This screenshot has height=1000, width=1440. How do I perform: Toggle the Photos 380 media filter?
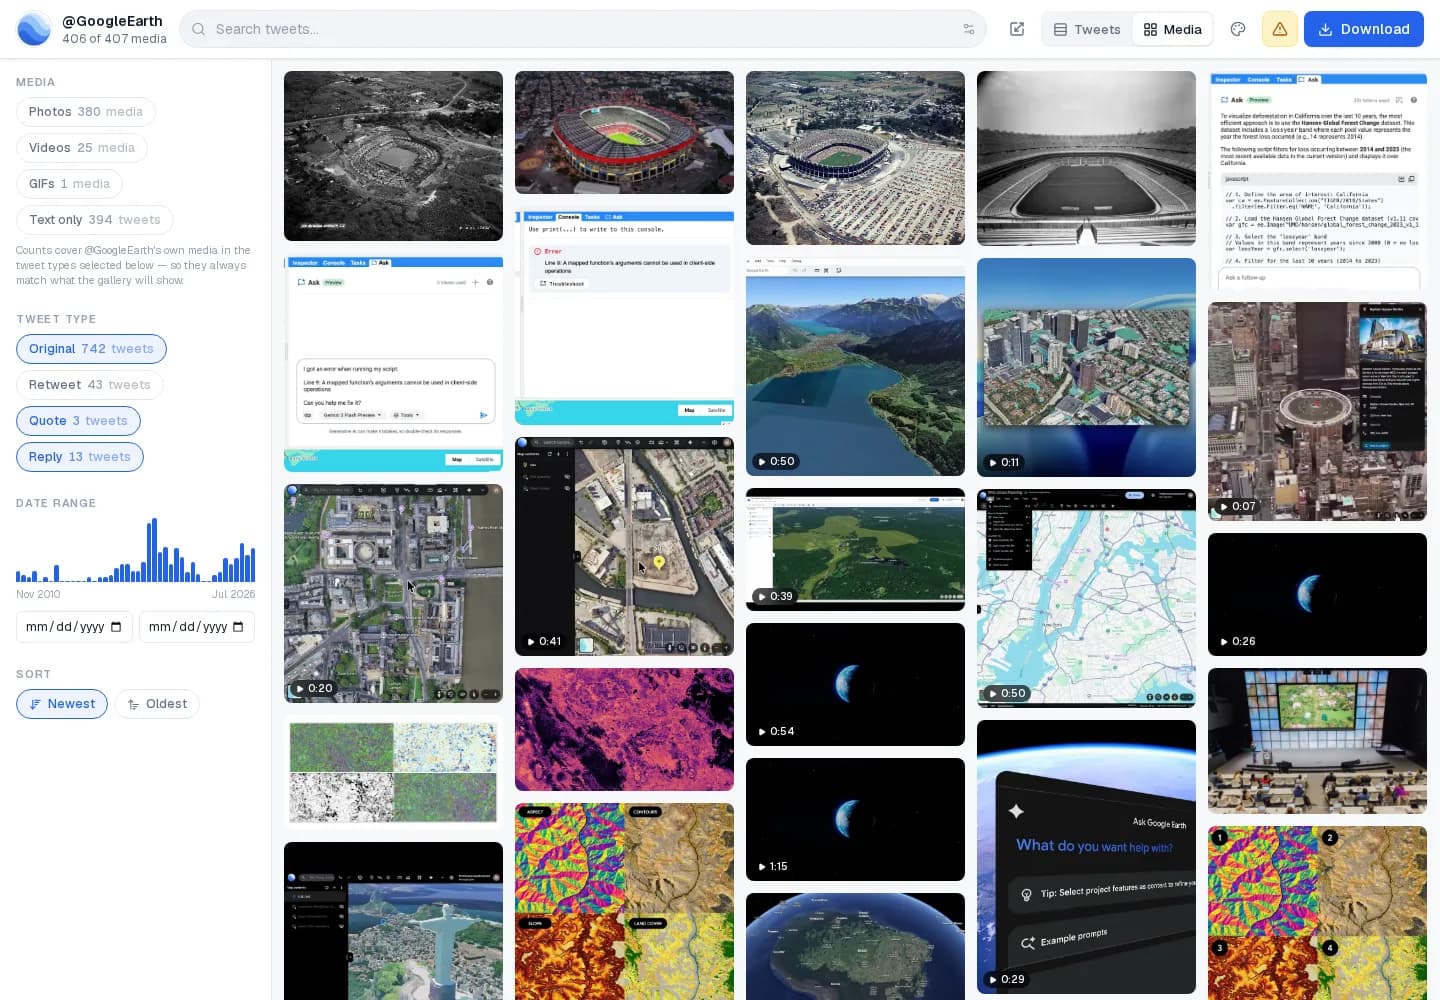tap(86, 112)
